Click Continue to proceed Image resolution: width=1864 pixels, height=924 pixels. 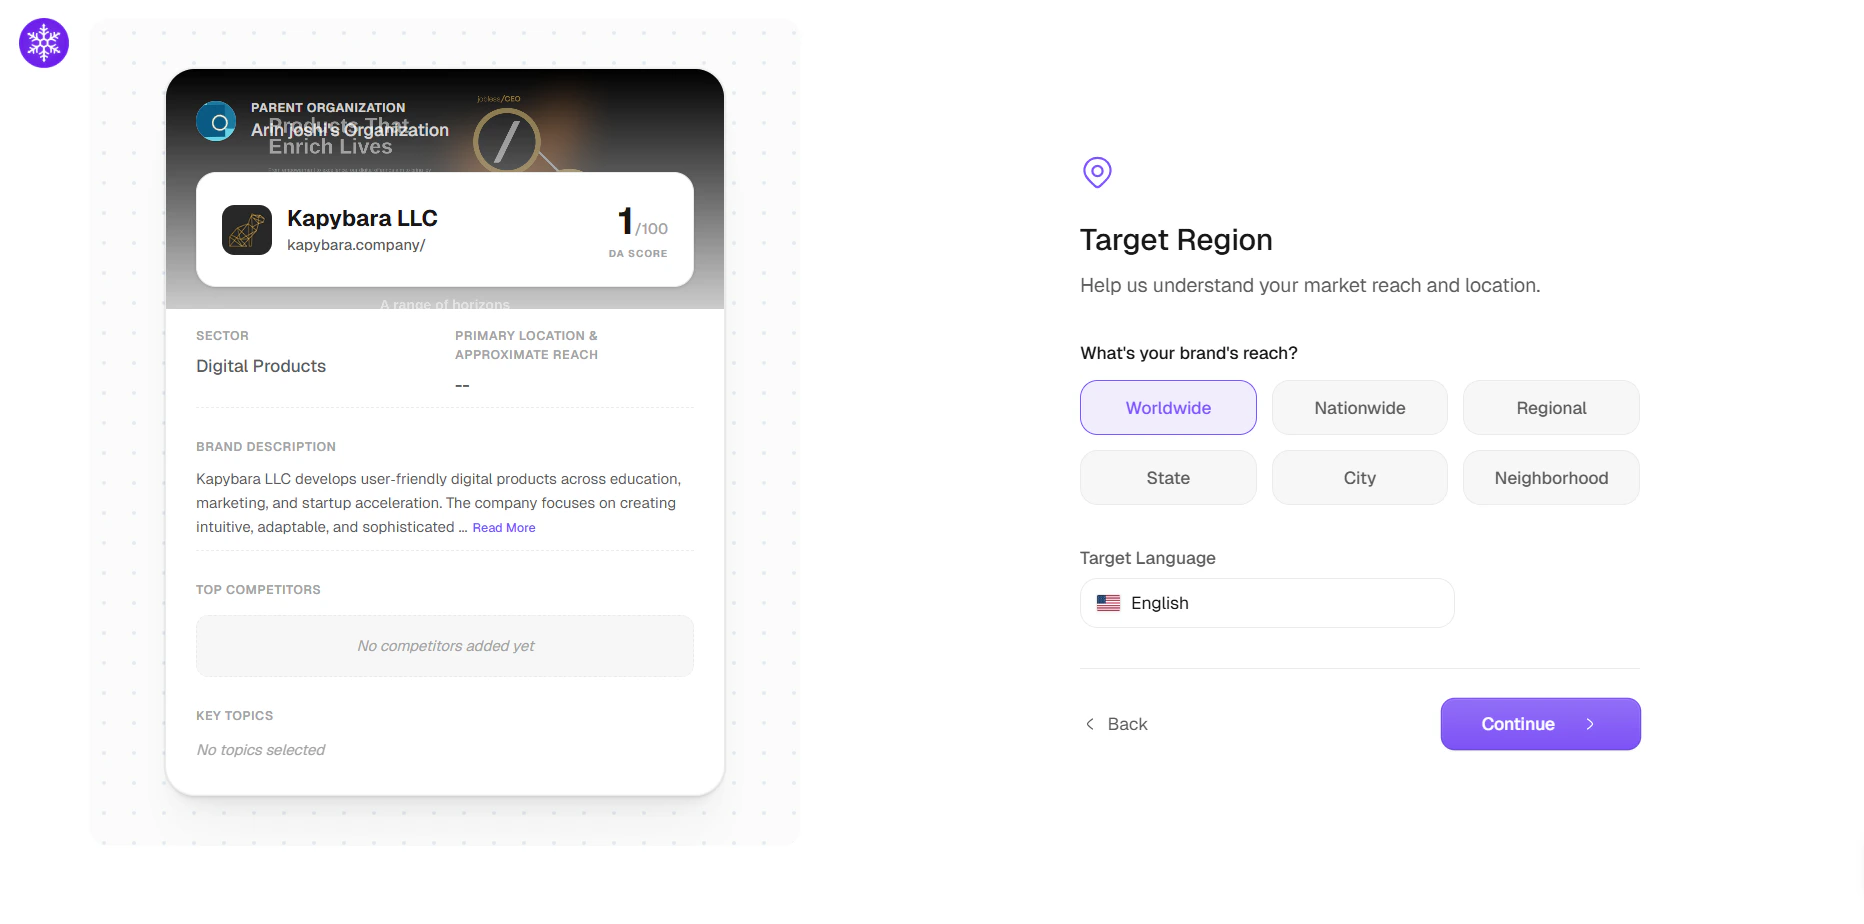click(1539, 723)
